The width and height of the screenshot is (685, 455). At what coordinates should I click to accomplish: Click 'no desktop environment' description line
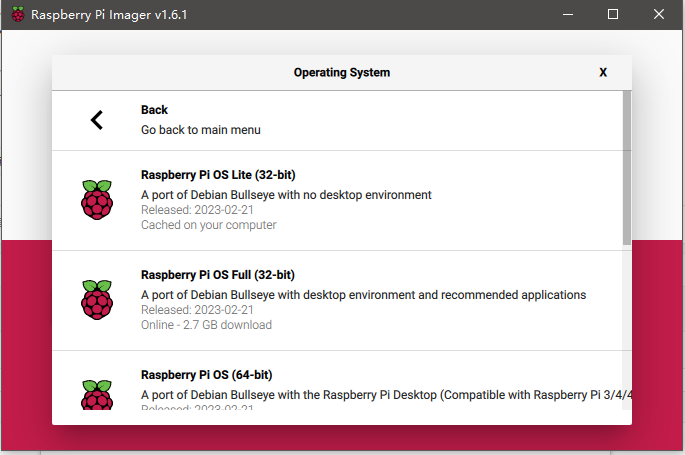pyautogui.click(x=286, y=195)
